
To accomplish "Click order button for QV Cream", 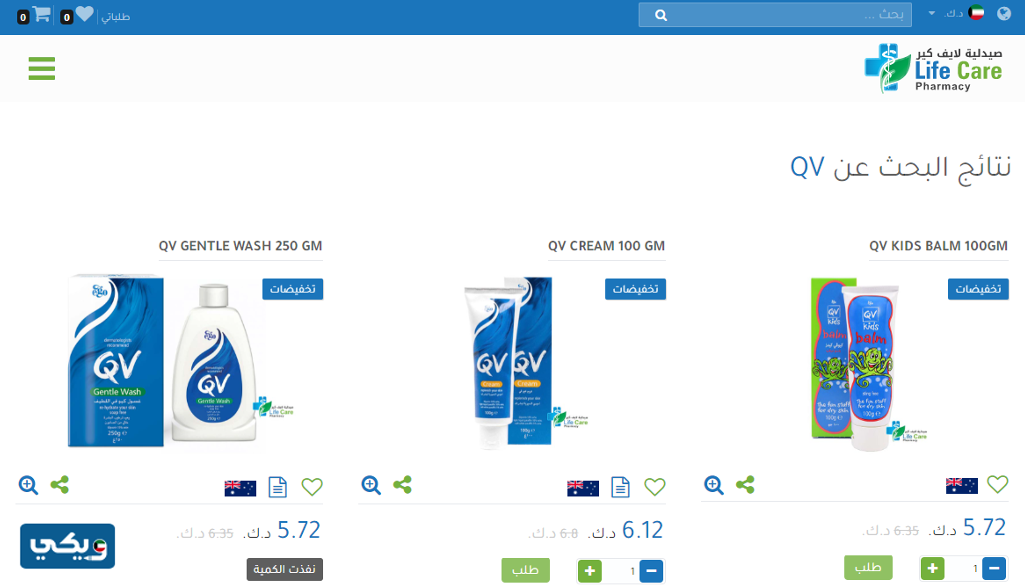I will [525, 570].
